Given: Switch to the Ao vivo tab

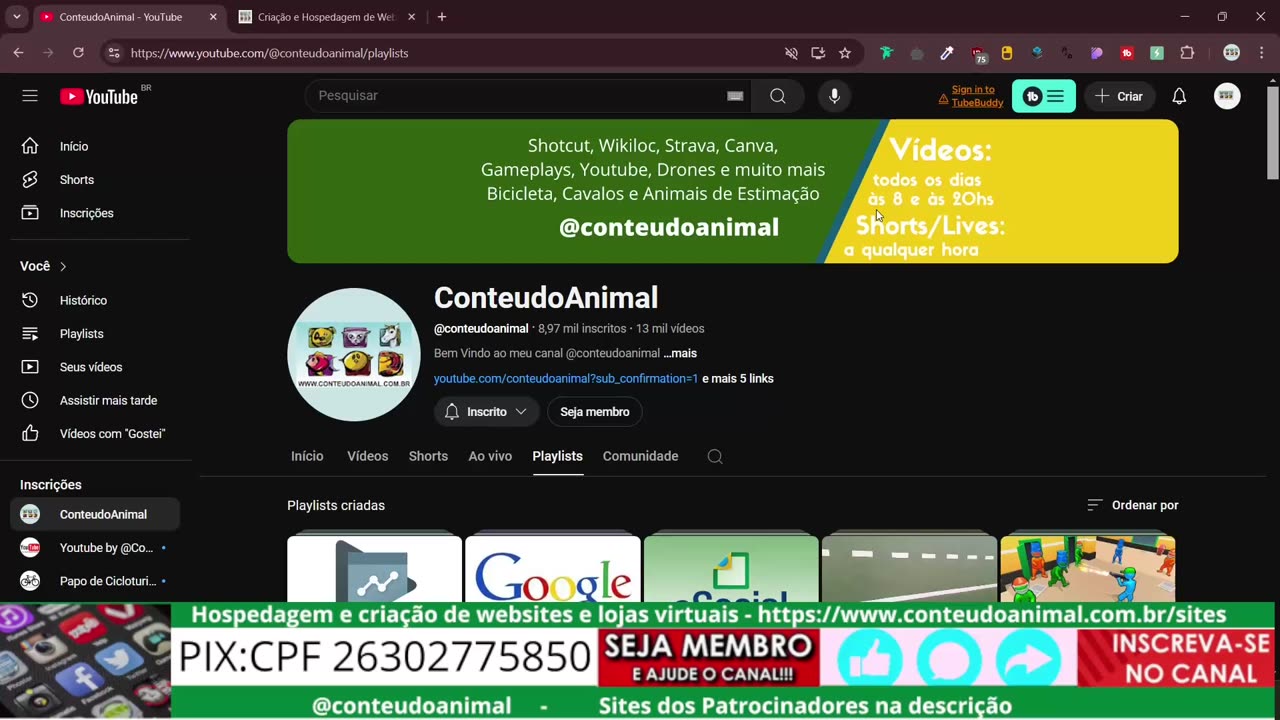Looking at the screenshot, I should click(490, 456).
